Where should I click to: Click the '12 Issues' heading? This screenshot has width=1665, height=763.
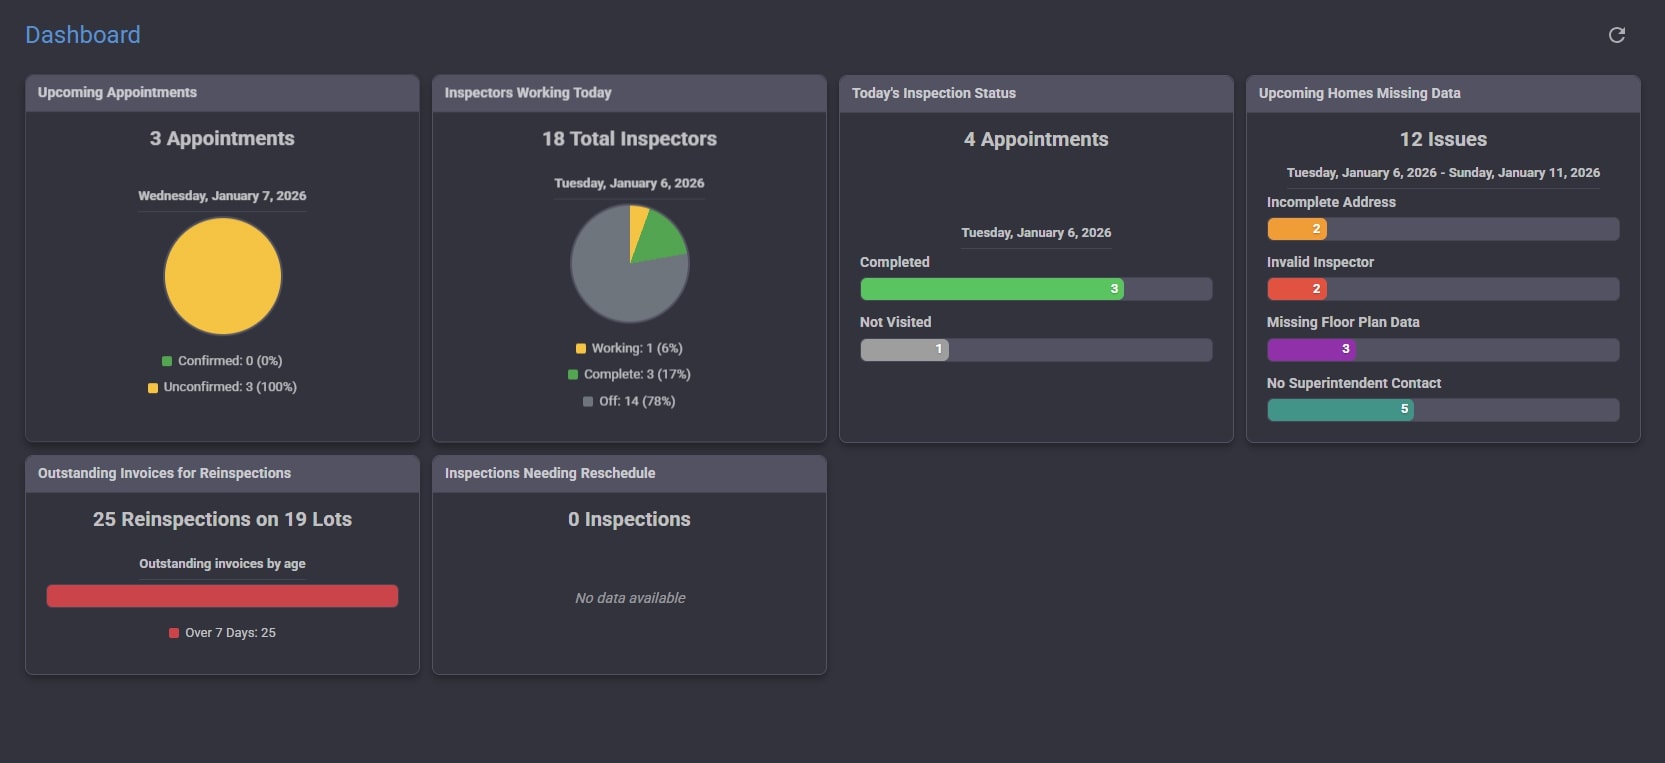click(x=1443, y=140)
